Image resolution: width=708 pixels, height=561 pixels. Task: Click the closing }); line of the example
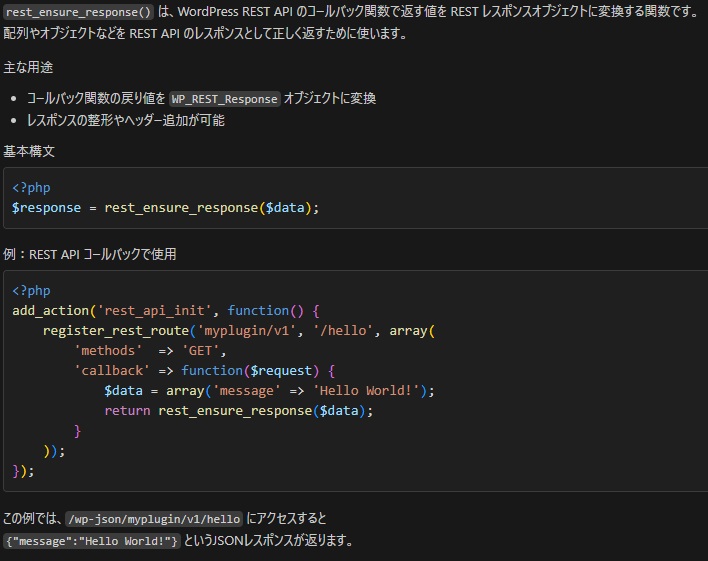23,471
